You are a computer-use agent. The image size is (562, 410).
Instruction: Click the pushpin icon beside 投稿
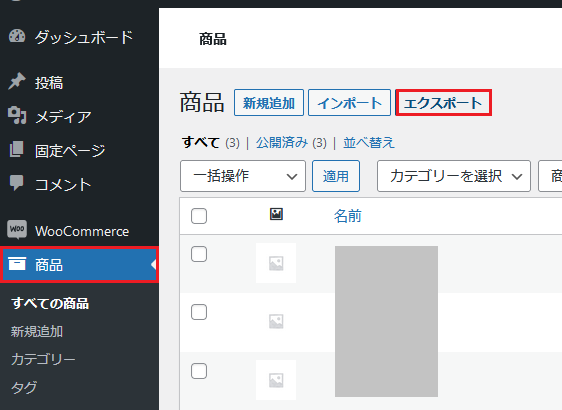tap(17, 81)
